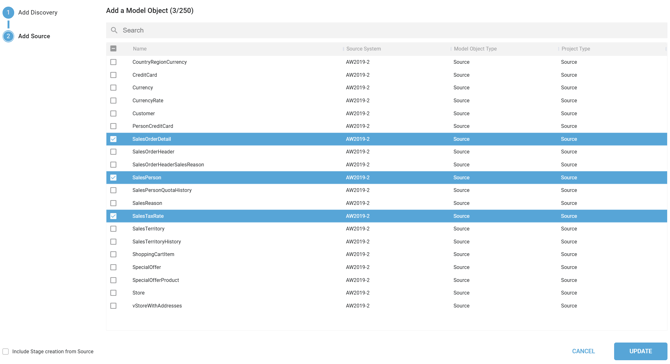
Task: Select the Currency name text
Action: pyautogui.click(x=143, y=88)
